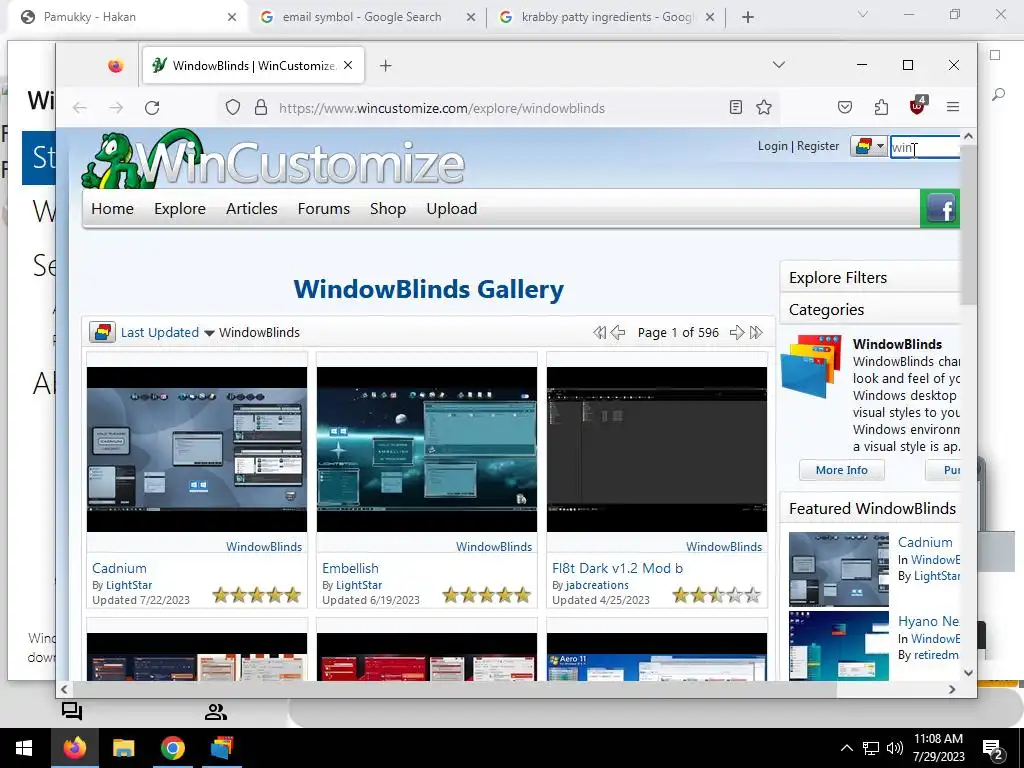
Task: Open Articles menu item
Action: click(x=251, y=209)
